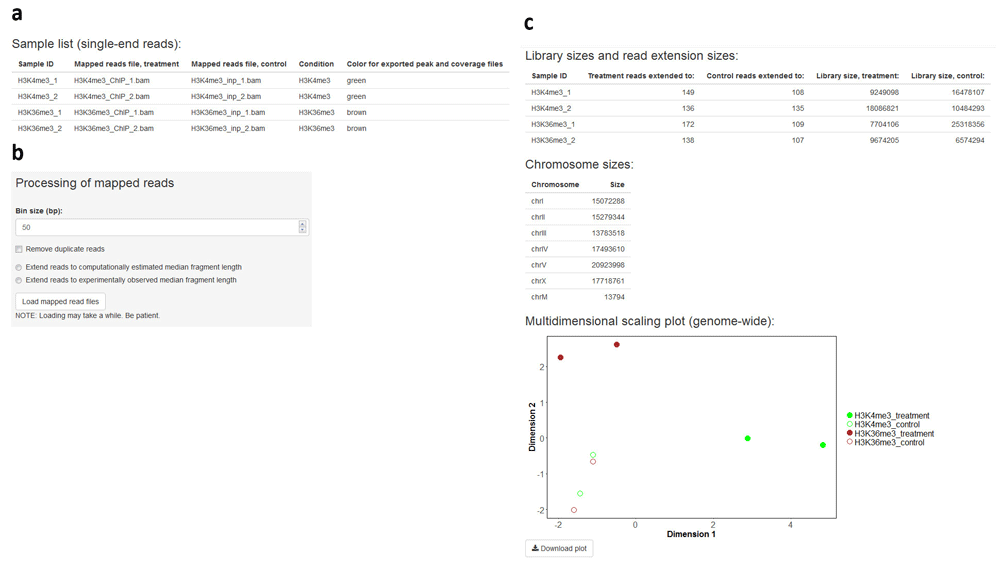Click the H3K4me3_inp_2.bam cell
1000x569 pixels.
(226, 97)
